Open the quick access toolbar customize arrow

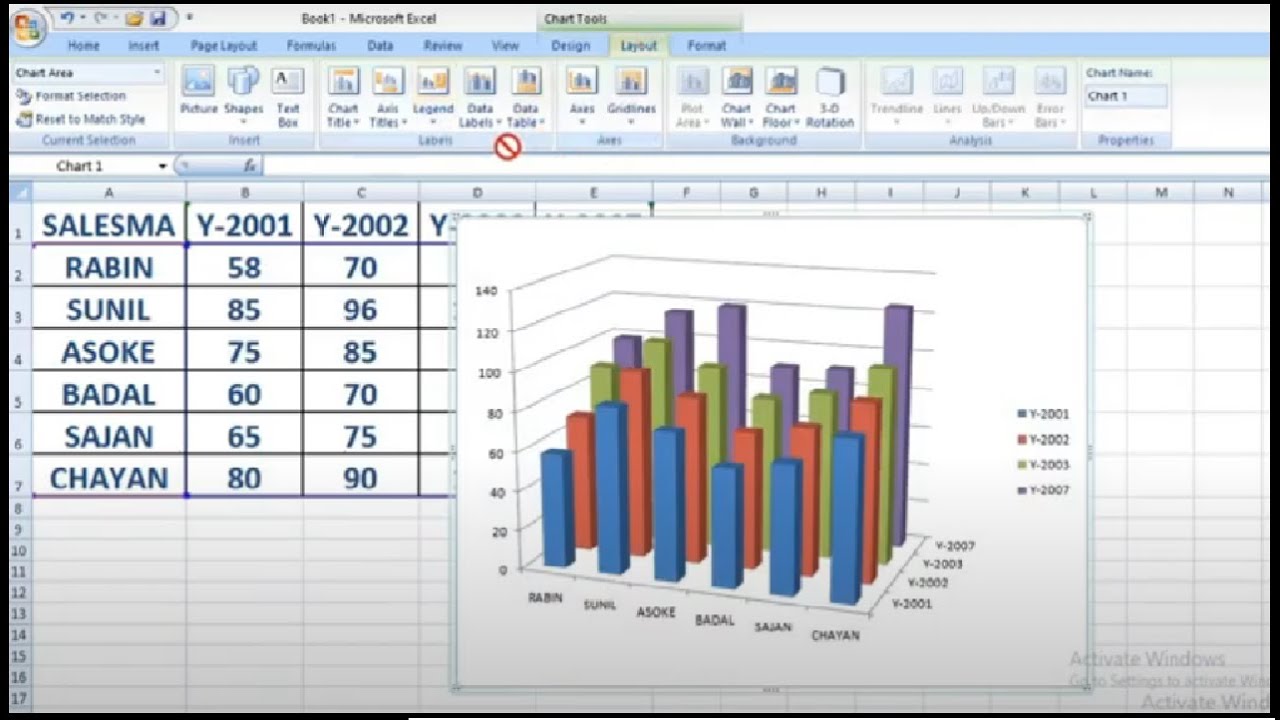pyautogui.click(x=189, y=18)
